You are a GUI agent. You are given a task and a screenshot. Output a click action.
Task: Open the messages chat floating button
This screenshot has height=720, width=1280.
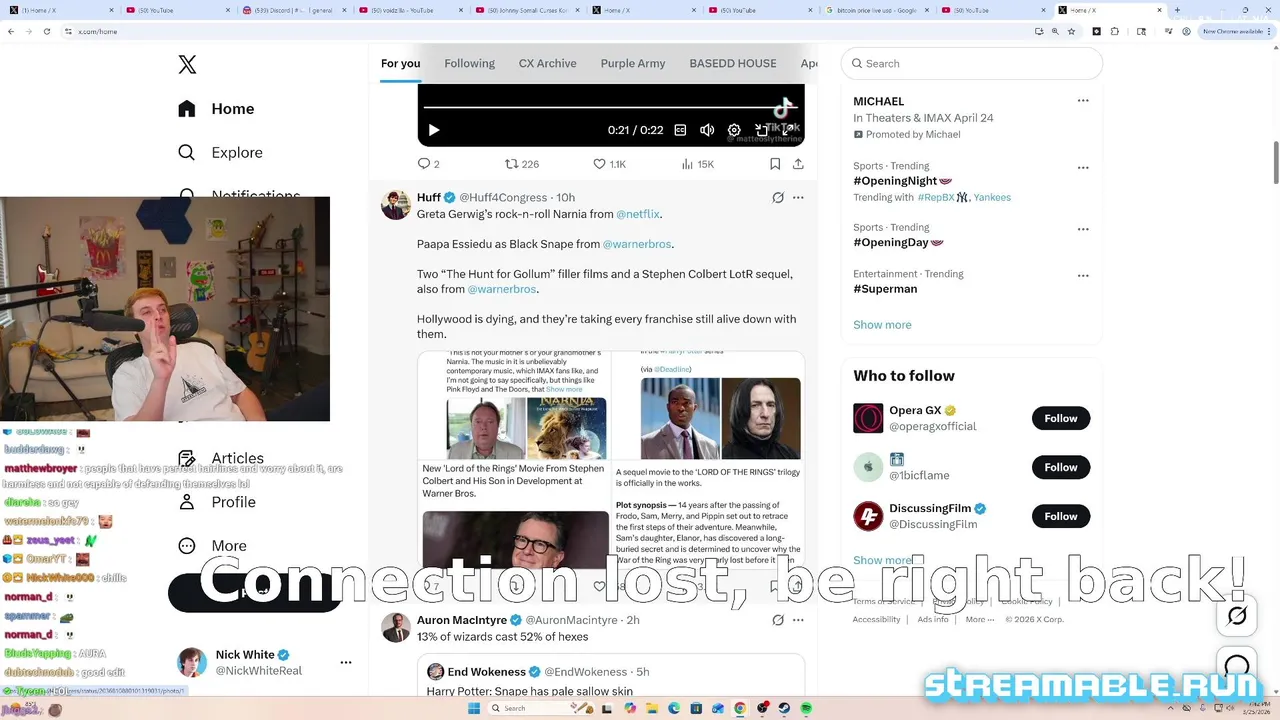pos(1237,666)
